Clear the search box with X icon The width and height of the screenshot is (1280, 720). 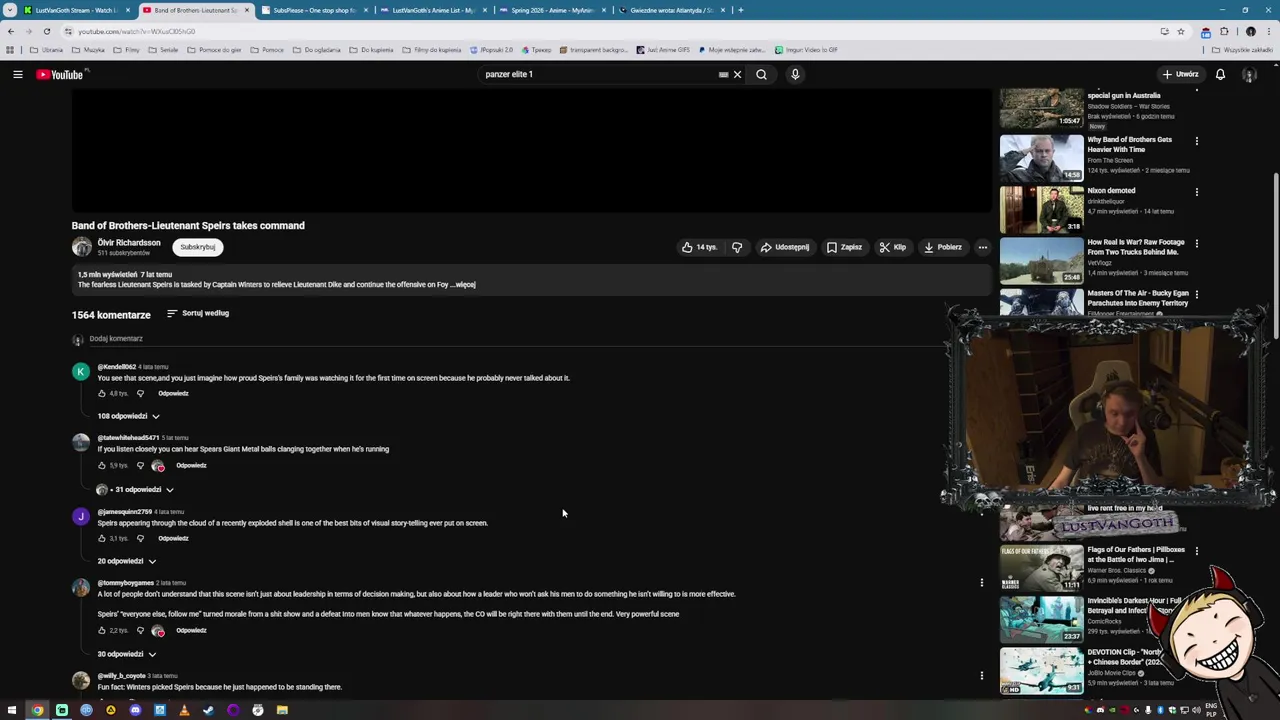pyautogui.click(x=737, y=74)
